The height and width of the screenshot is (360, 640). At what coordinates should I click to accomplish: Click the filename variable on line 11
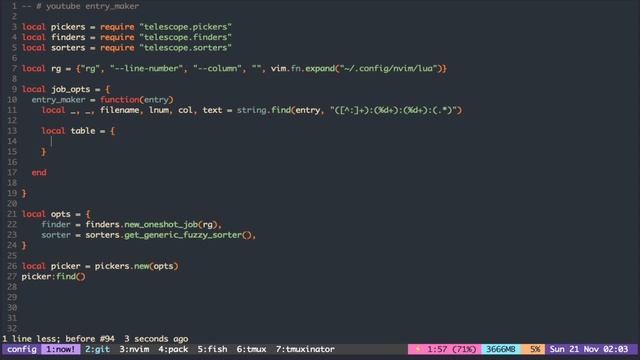(x=120, y=110)
